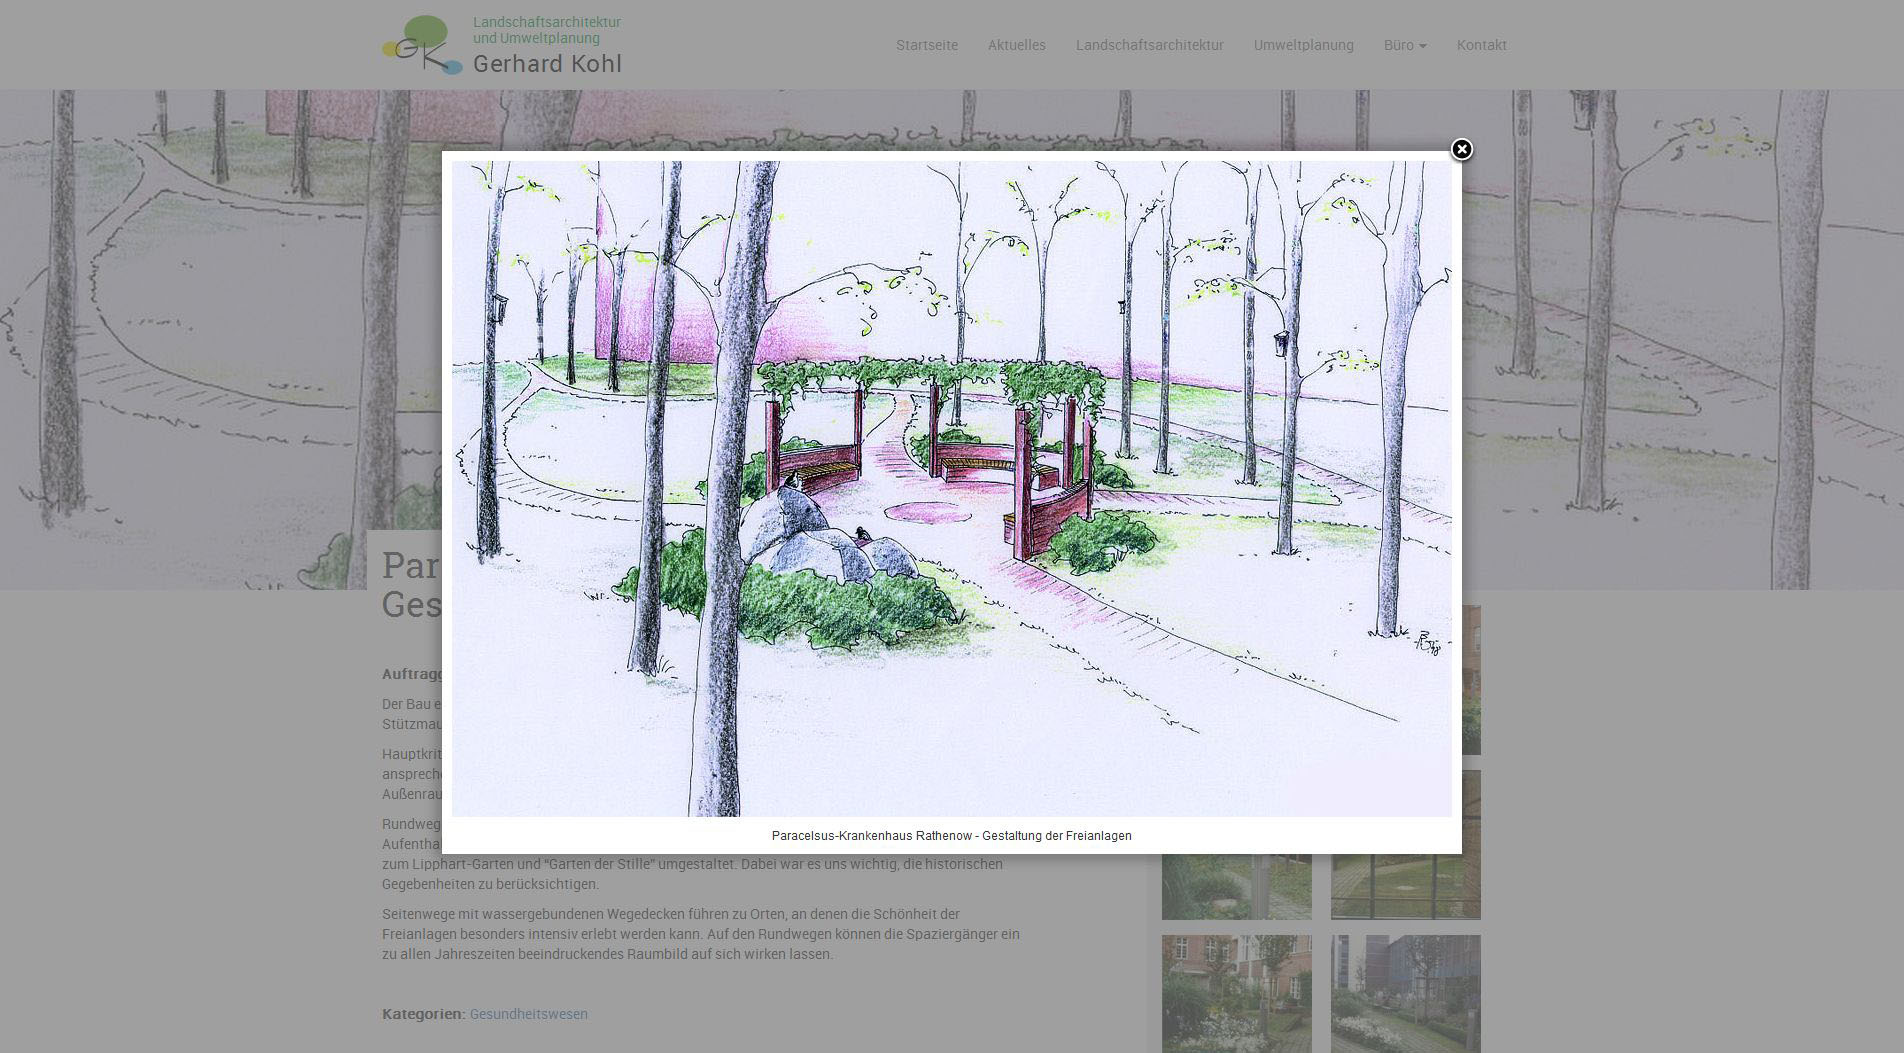Click the Seitenwege paragraph text
Image resolution: width=1904 pixels, height=1053 pixels.
tap(700, 934)
